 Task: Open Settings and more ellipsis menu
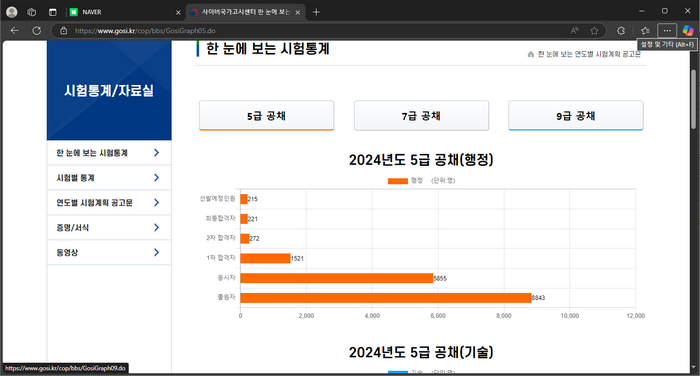click(667, 30)
